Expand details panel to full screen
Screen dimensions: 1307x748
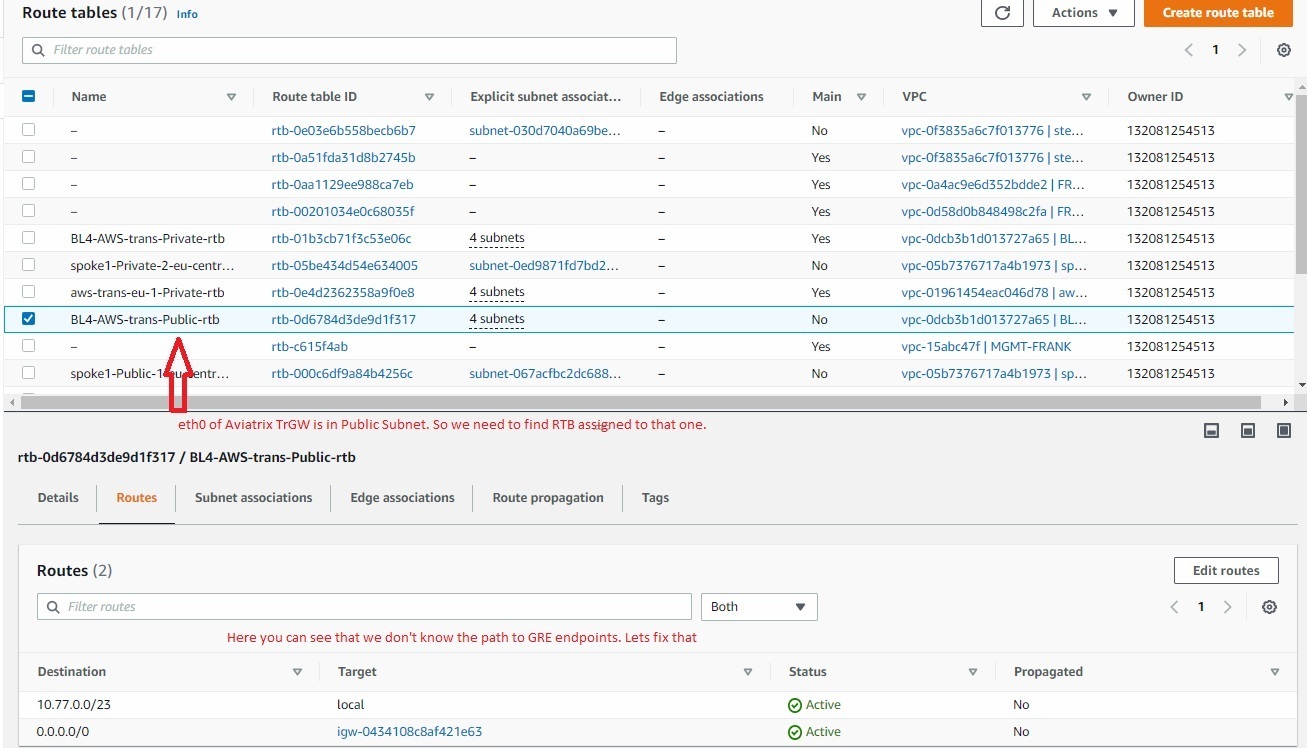tap(1284, 430)
